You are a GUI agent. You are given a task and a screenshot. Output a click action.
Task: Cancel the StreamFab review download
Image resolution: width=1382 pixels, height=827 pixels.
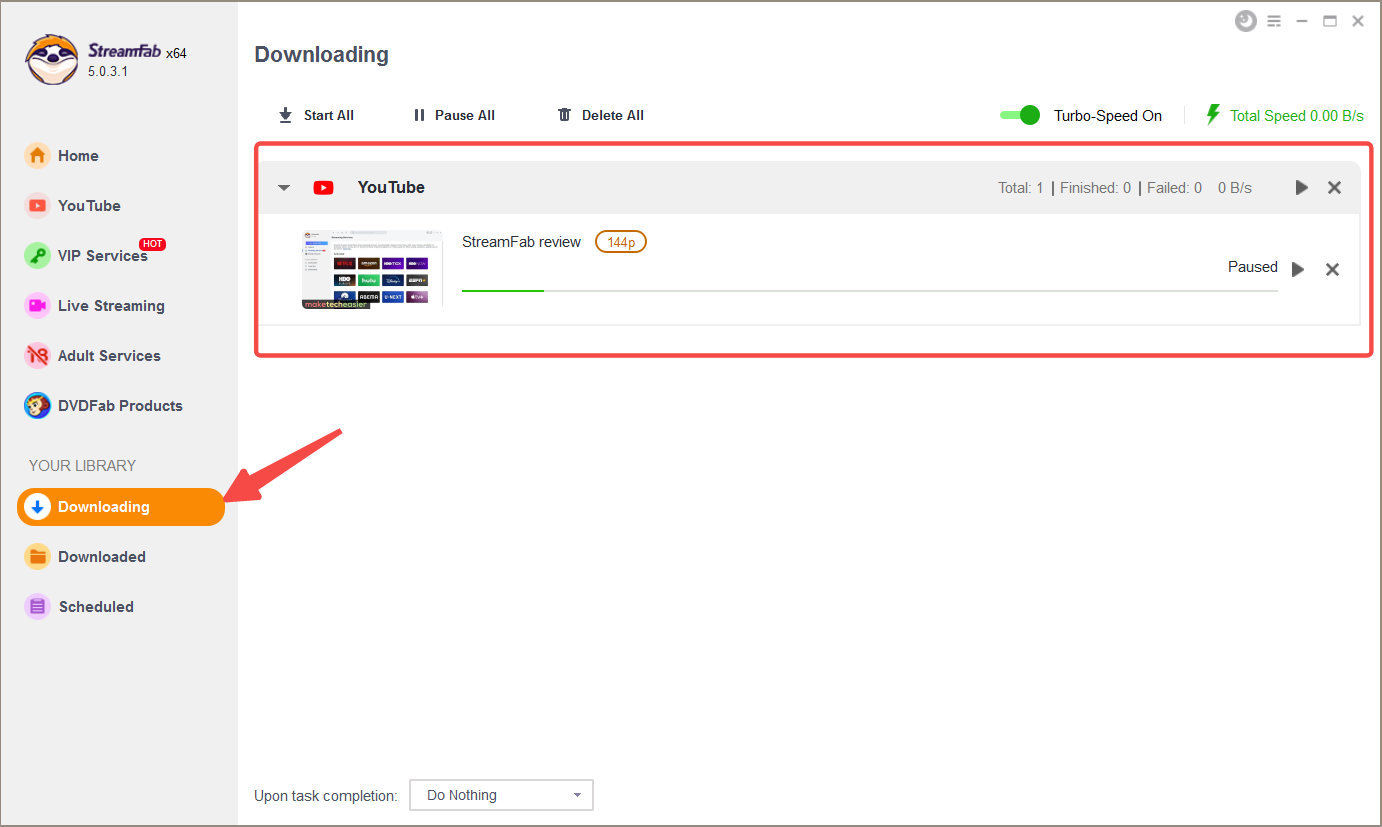tap(1332, 269)
